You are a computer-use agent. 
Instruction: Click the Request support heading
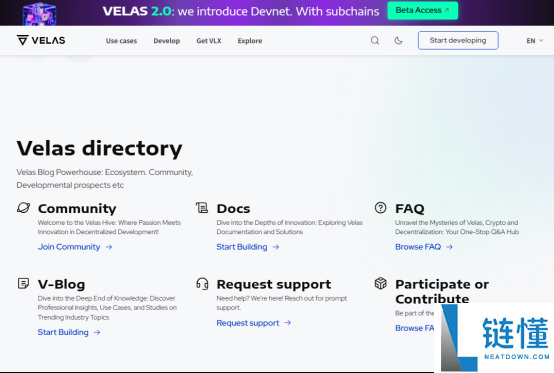pyautogui.click(x=274, y=284)
